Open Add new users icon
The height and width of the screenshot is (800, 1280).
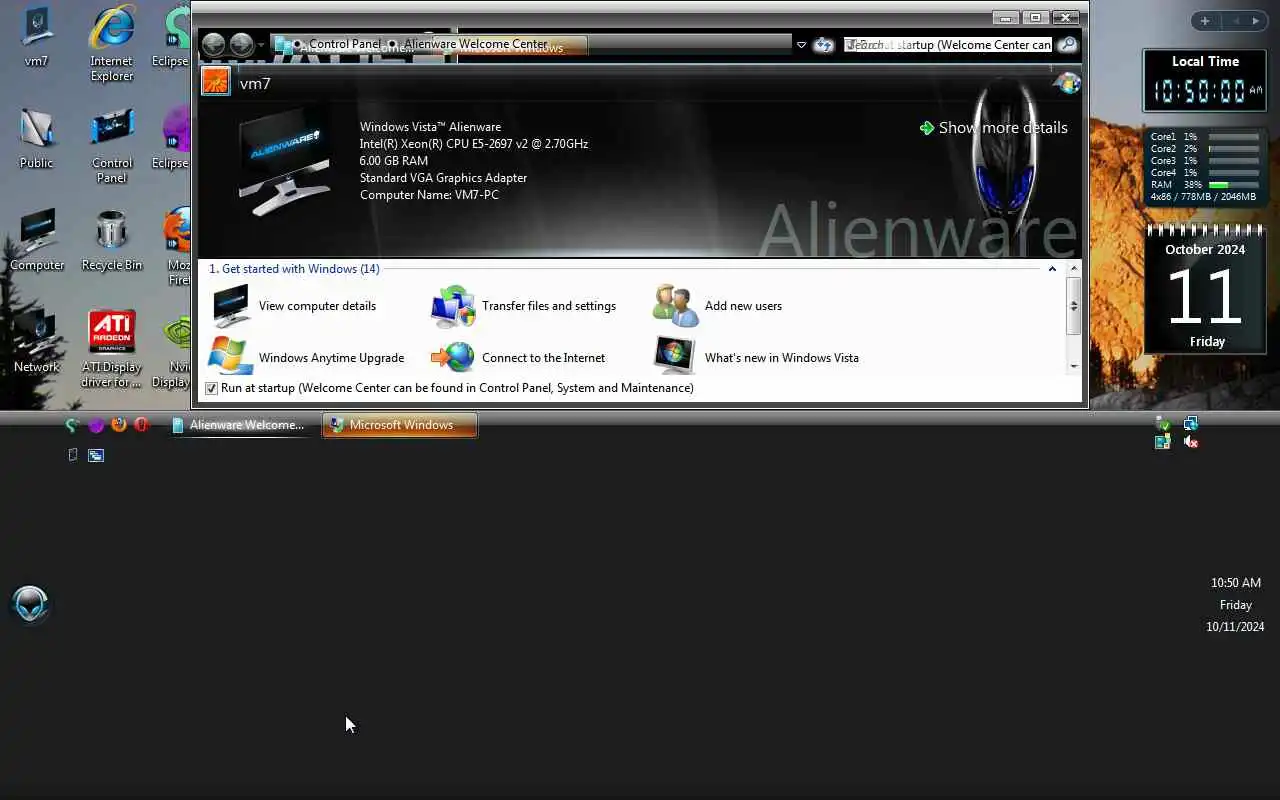coord(675,306)
